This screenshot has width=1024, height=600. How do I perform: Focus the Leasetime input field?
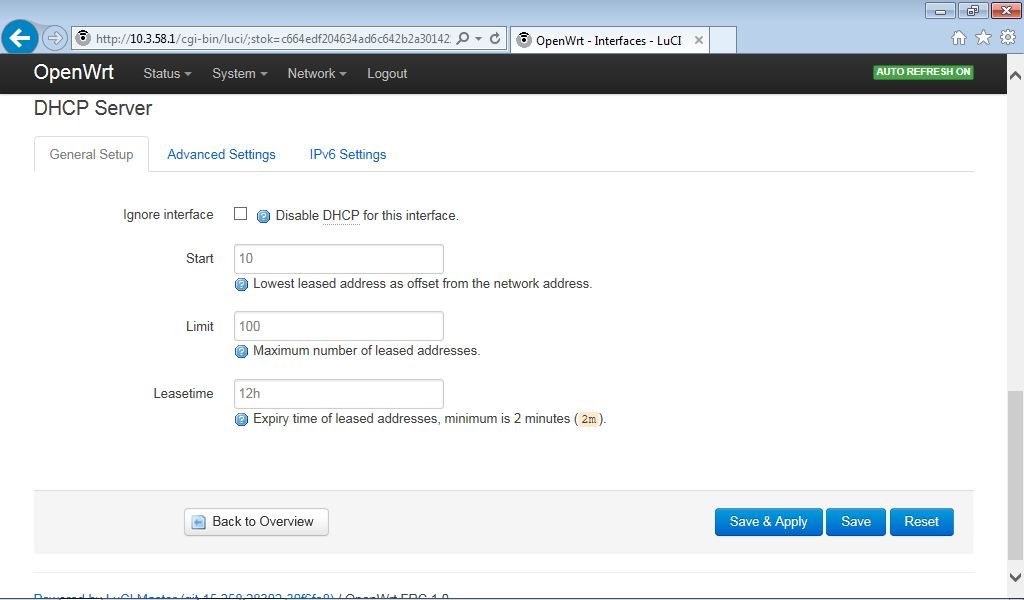pyautogui.click(x=339, y=394)
